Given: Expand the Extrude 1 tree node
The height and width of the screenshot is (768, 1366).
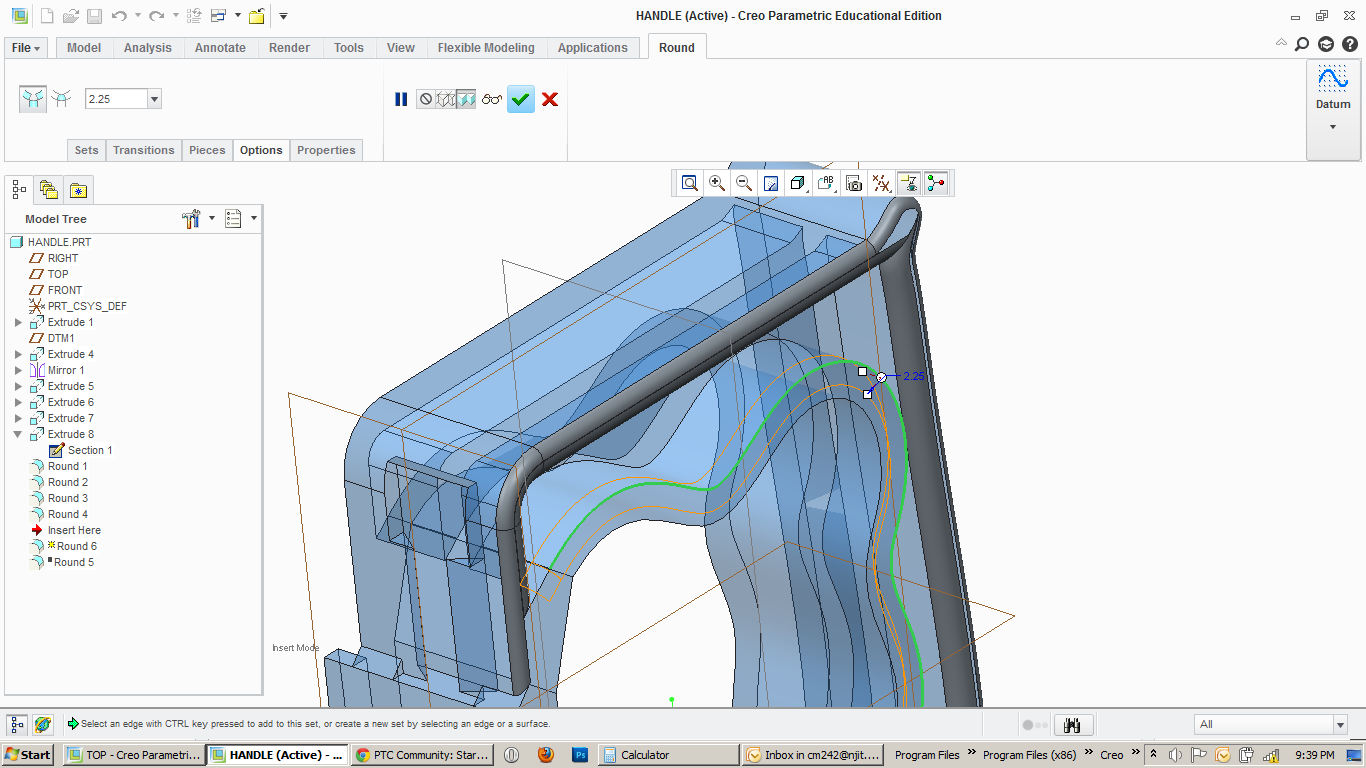Looking at the screenshot, I should (x=18, y=323).
